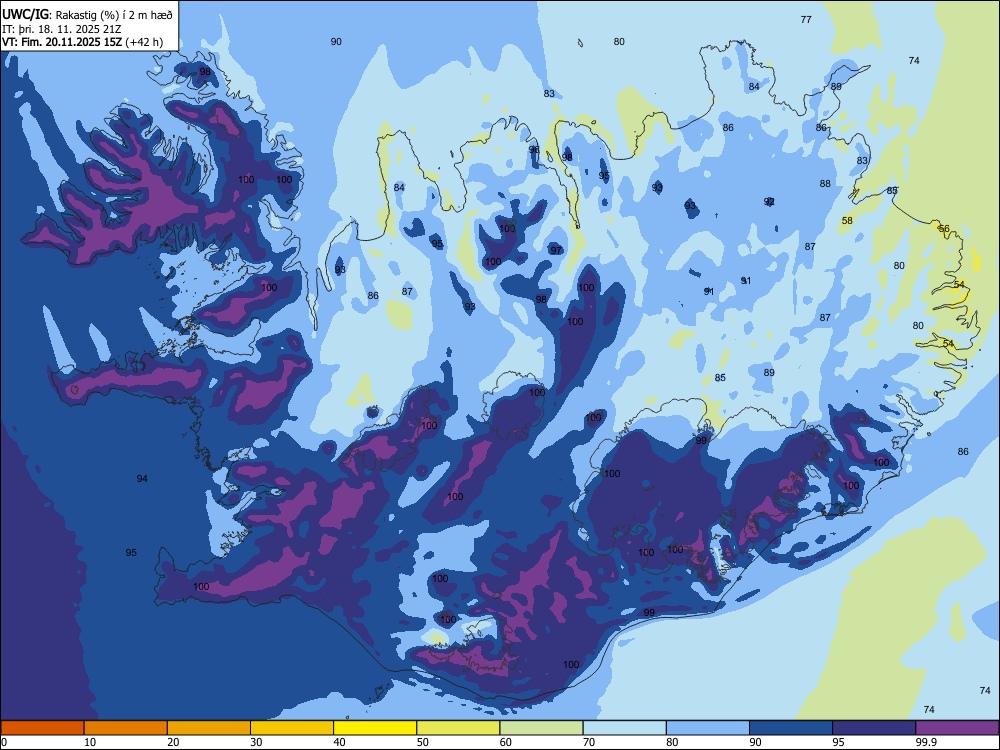Click the '94' humidity value over the sea
Viewport: 1000px width, 750px height.
point(142,478)
